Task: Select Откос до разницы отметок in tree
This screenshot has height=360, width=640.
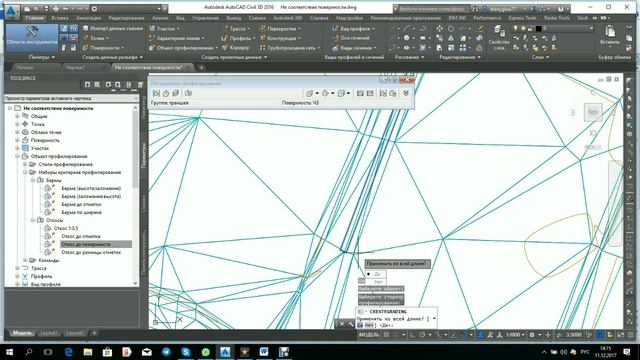Action: click(91, 252)
